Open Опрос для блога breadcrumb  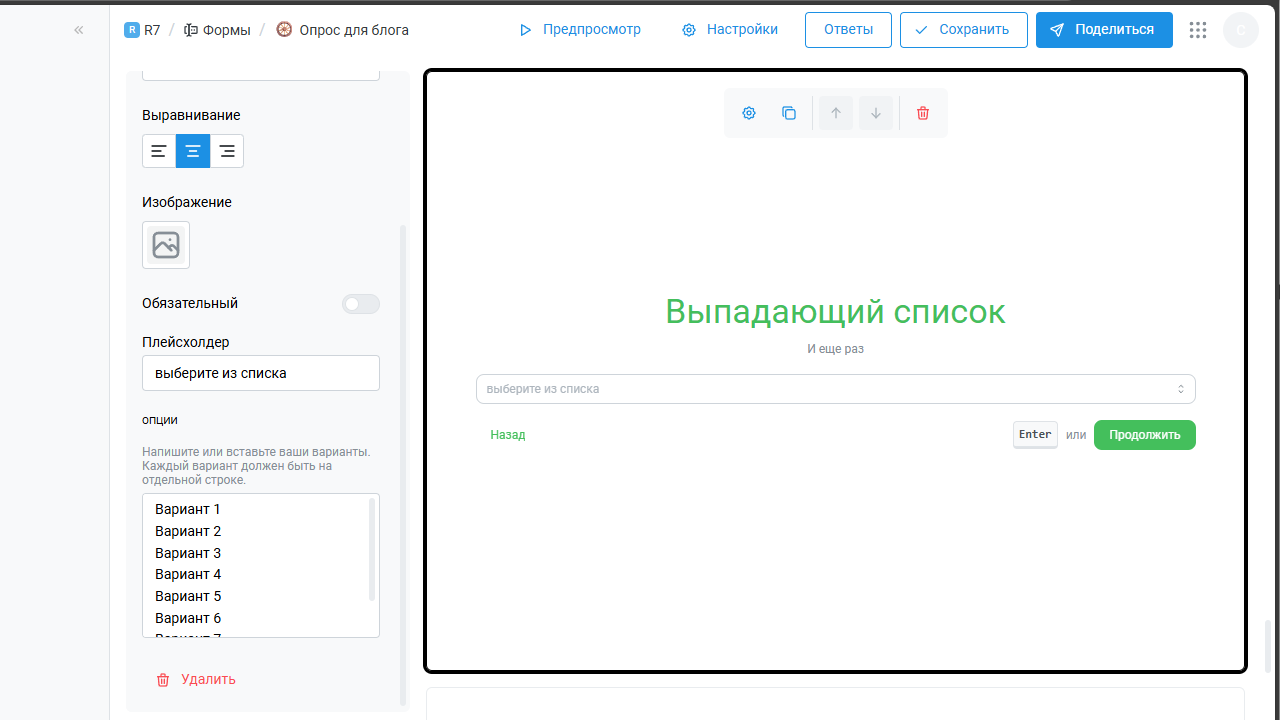[x=342, y=30]
